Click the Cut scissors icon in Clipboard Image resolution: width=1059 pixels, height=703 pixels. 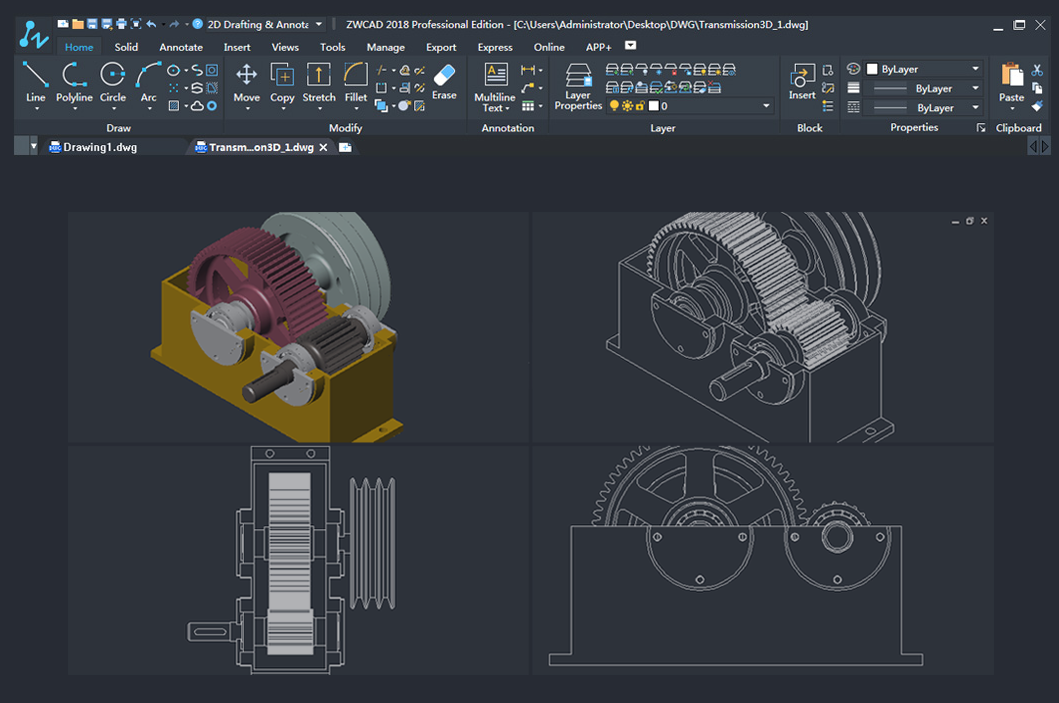[1037, 70]
